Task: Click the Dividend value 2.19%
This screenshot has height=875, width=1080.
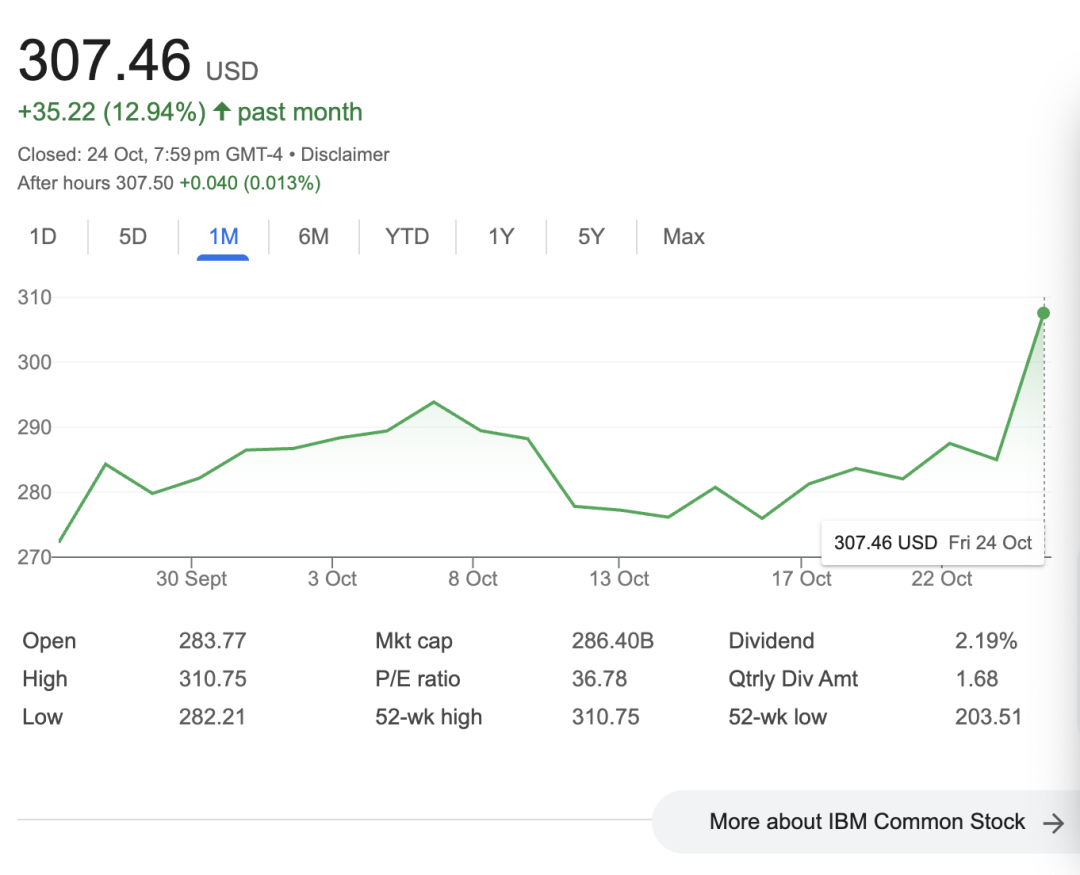Action: coord(985,641)
